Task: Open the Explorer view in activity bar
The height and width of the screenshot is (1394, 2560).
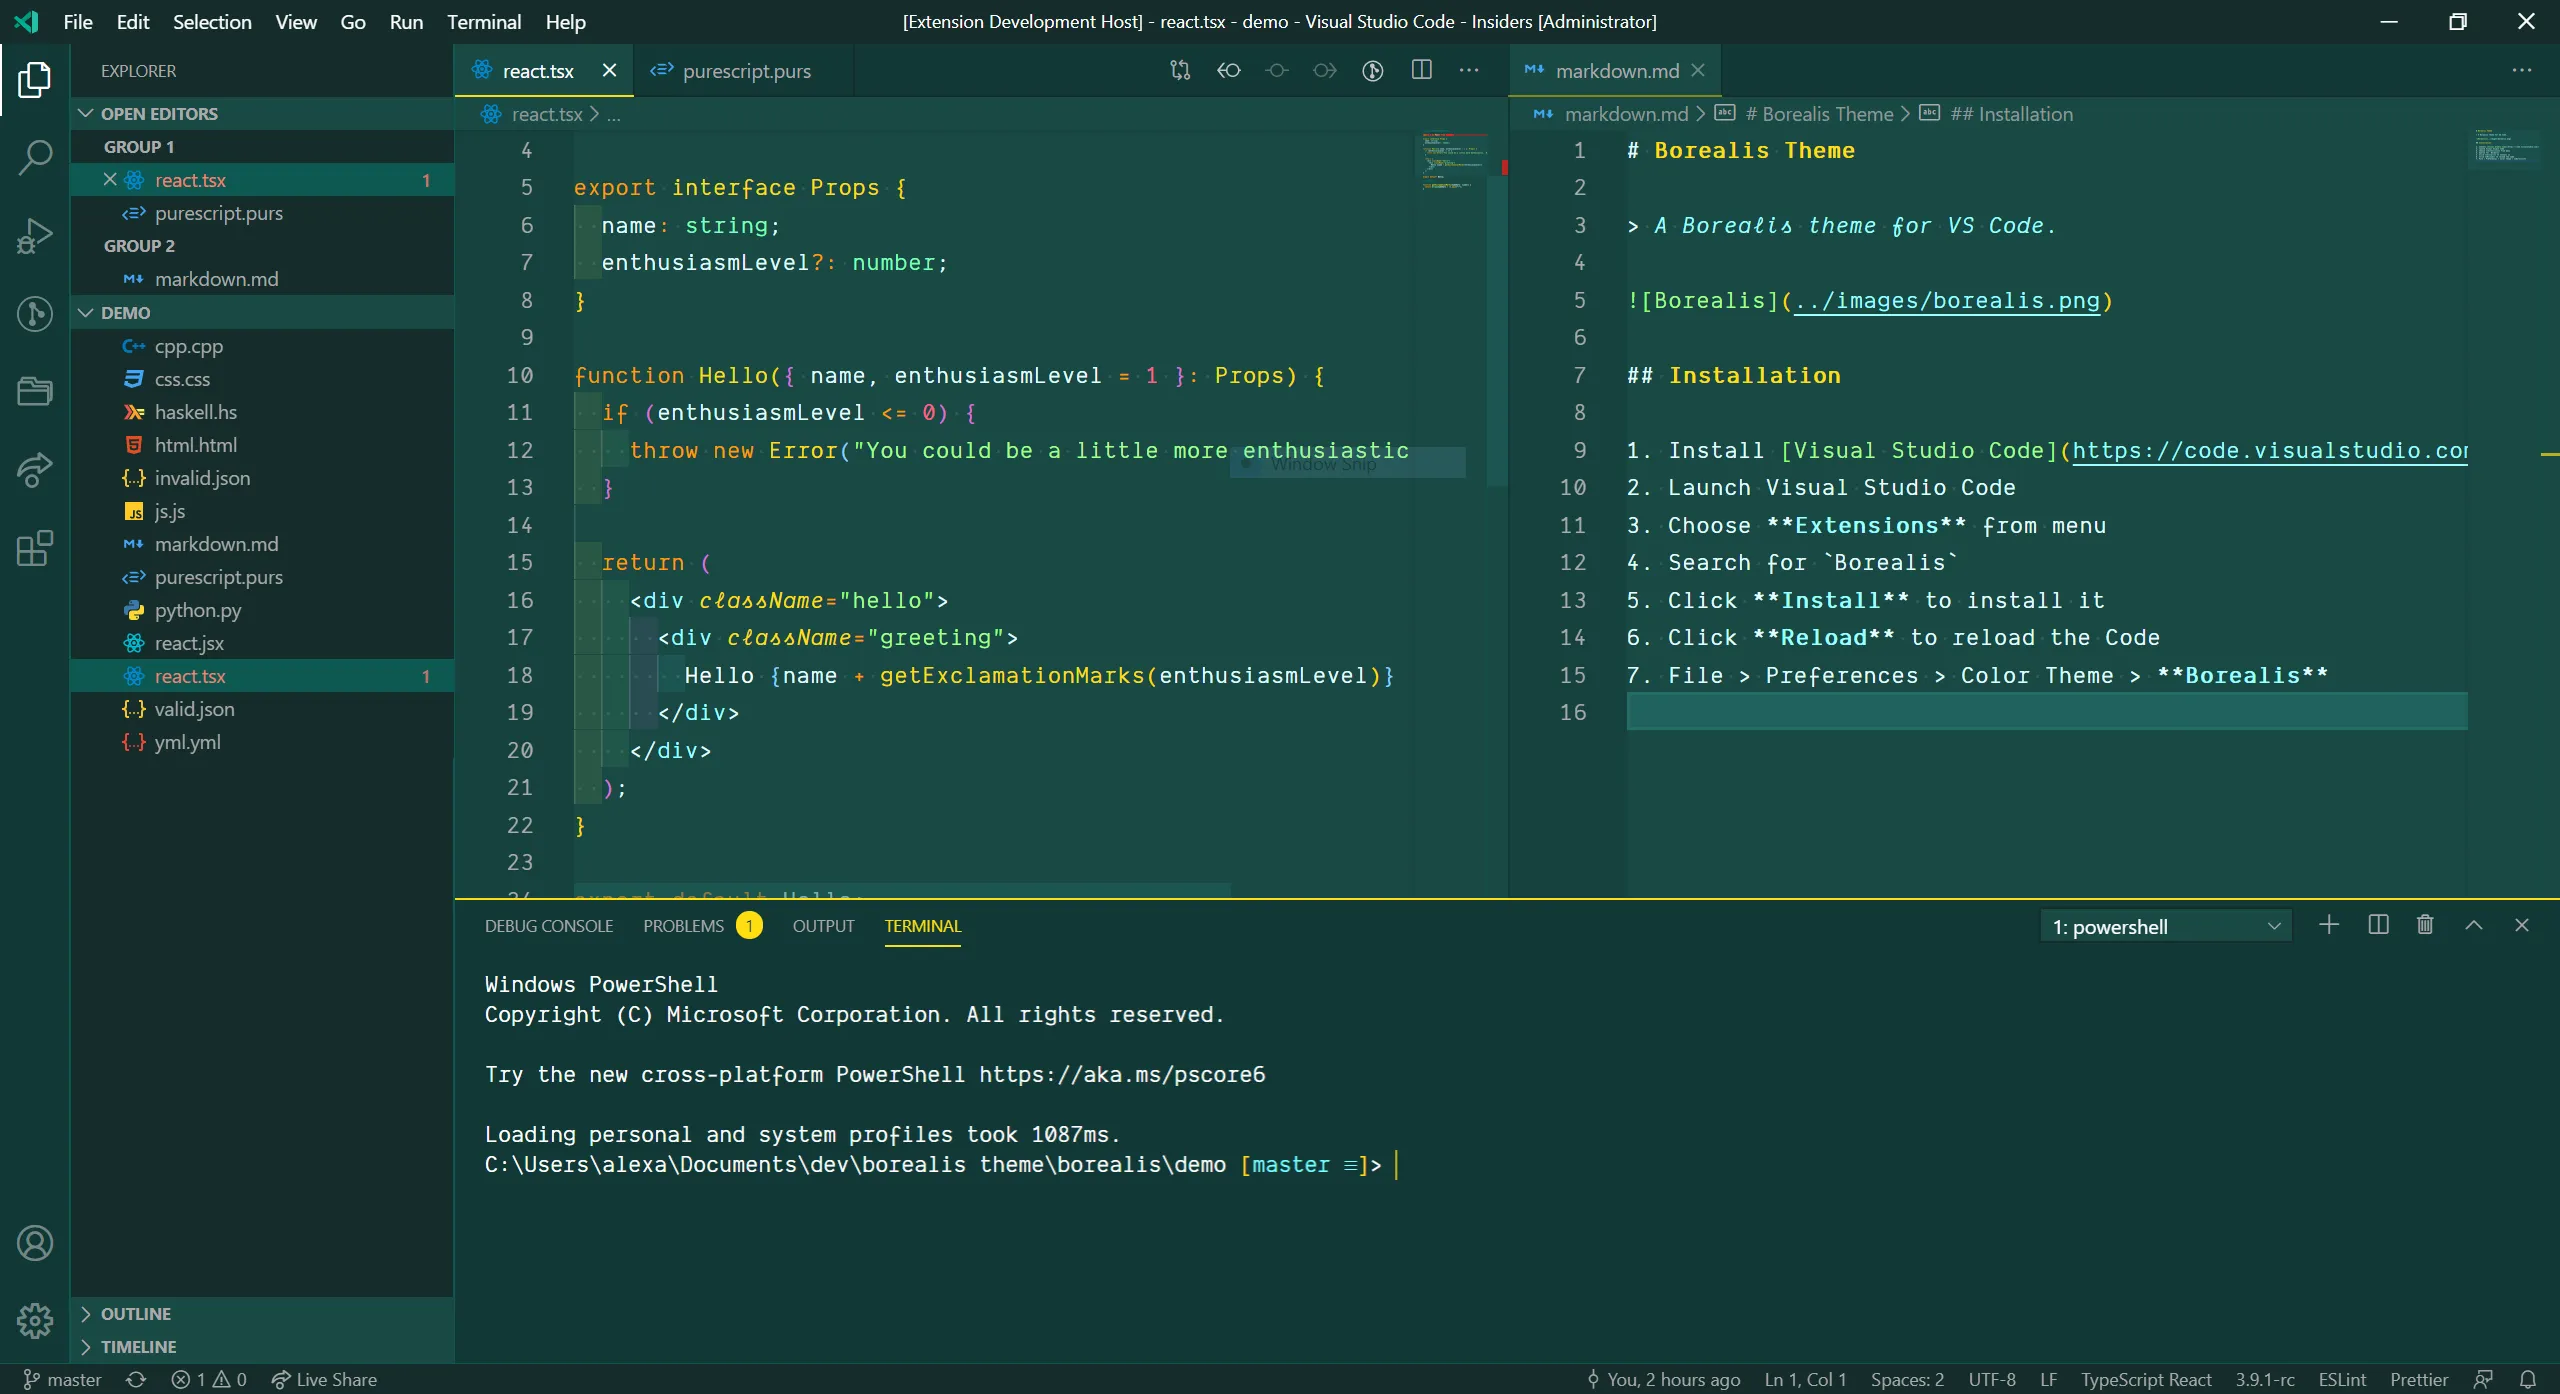Action: coord(35,80)
